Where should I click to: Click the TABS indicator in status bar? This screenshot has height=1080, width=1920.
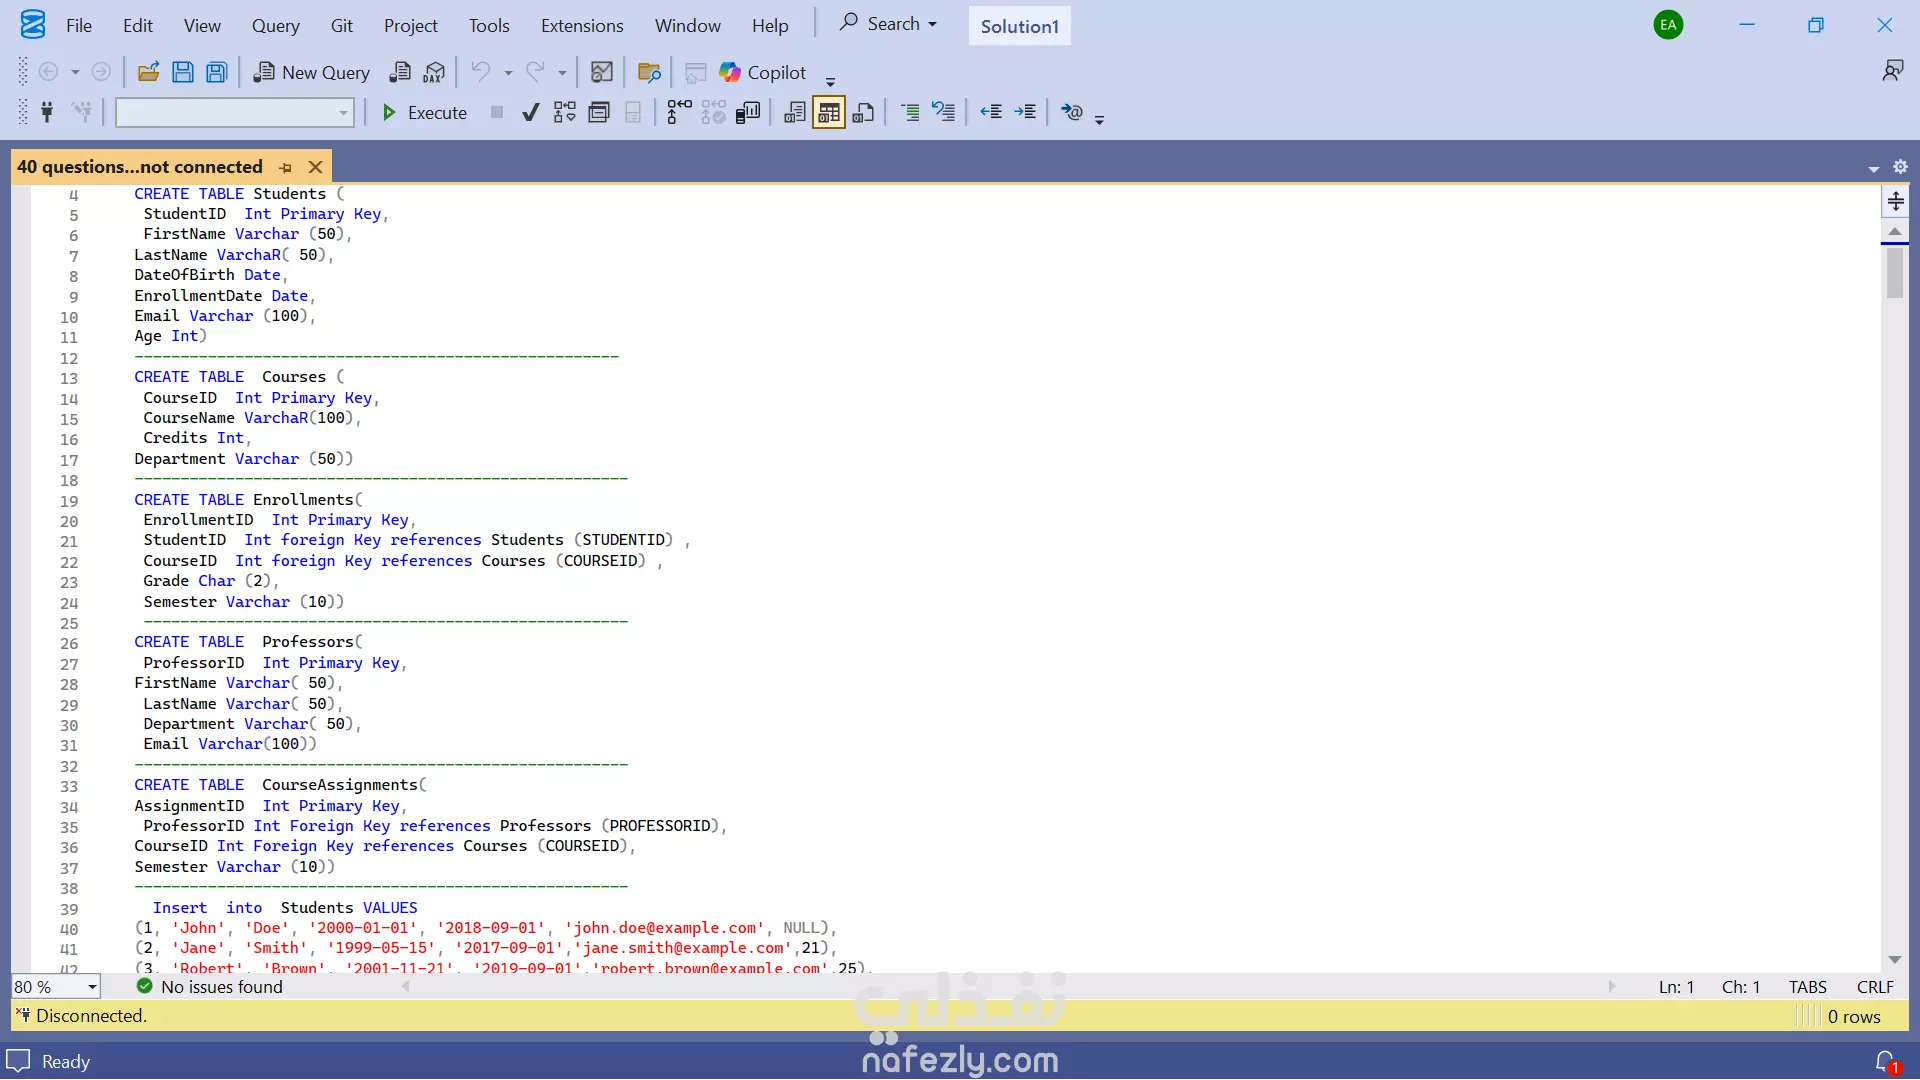coord(1807,987)
